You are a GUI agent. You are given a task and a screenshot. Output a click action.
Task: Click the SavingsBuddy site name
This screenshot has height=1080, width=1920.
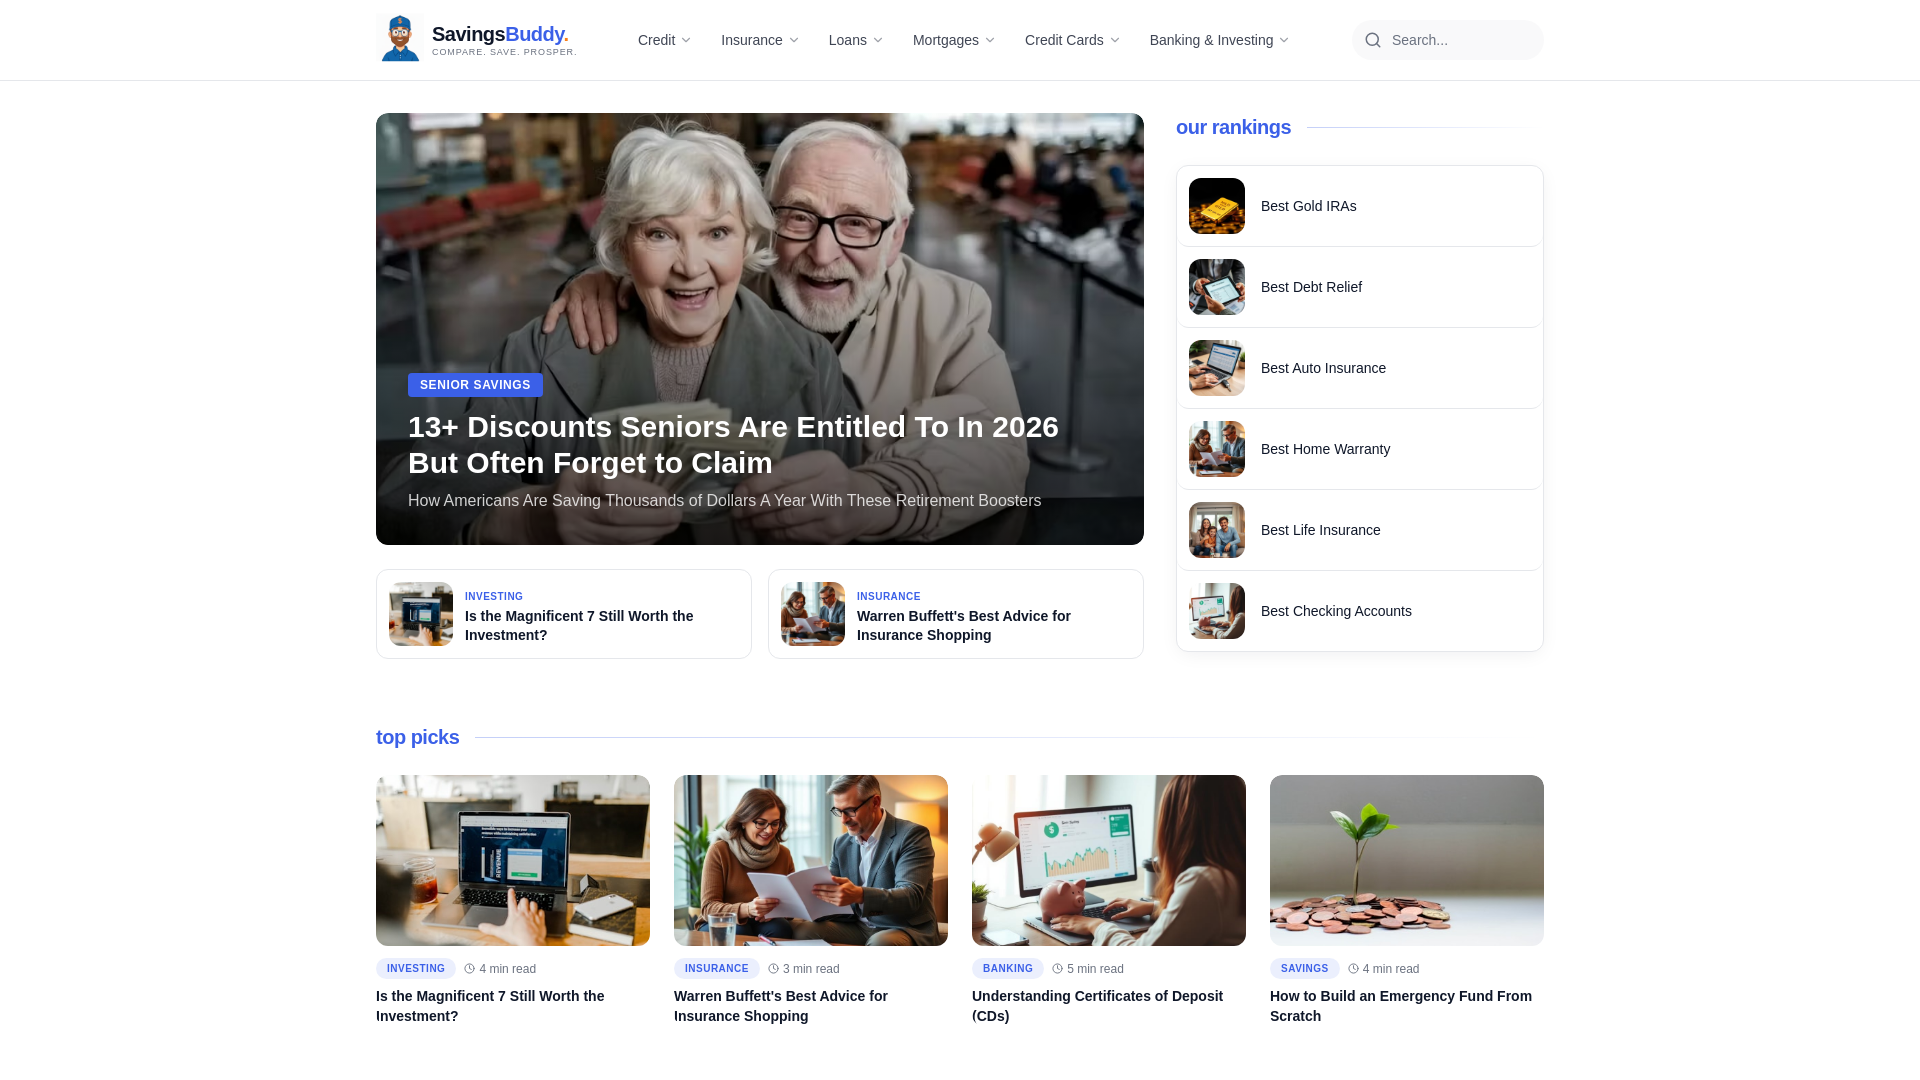click(500, 34)
